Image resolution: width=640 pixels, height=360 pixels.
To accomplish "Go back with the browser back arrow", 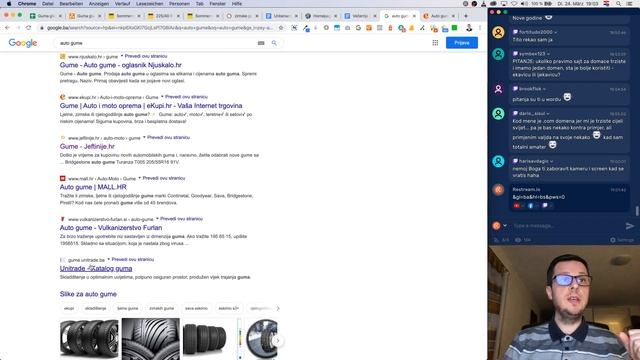I will pos(7,28).
